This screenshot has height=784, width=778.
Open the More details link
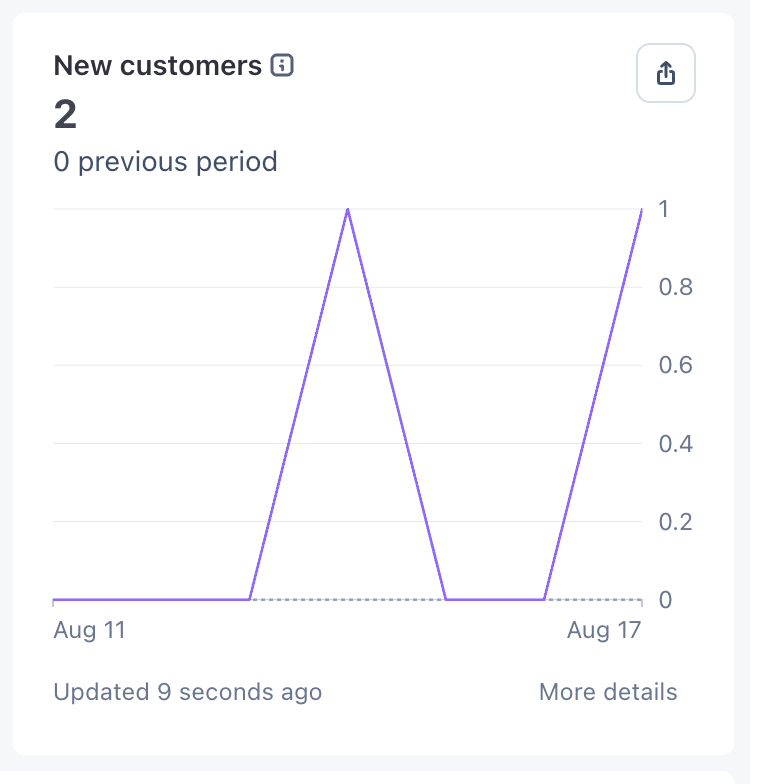point(608,692)
